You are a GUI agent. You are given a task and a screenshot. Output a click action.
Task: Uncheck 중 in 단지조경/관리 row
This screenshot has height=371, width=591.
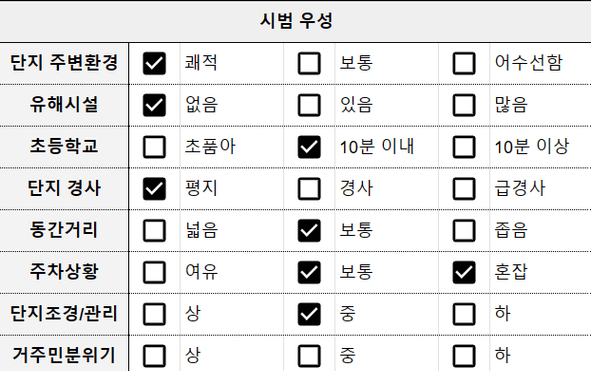[309, 314]
